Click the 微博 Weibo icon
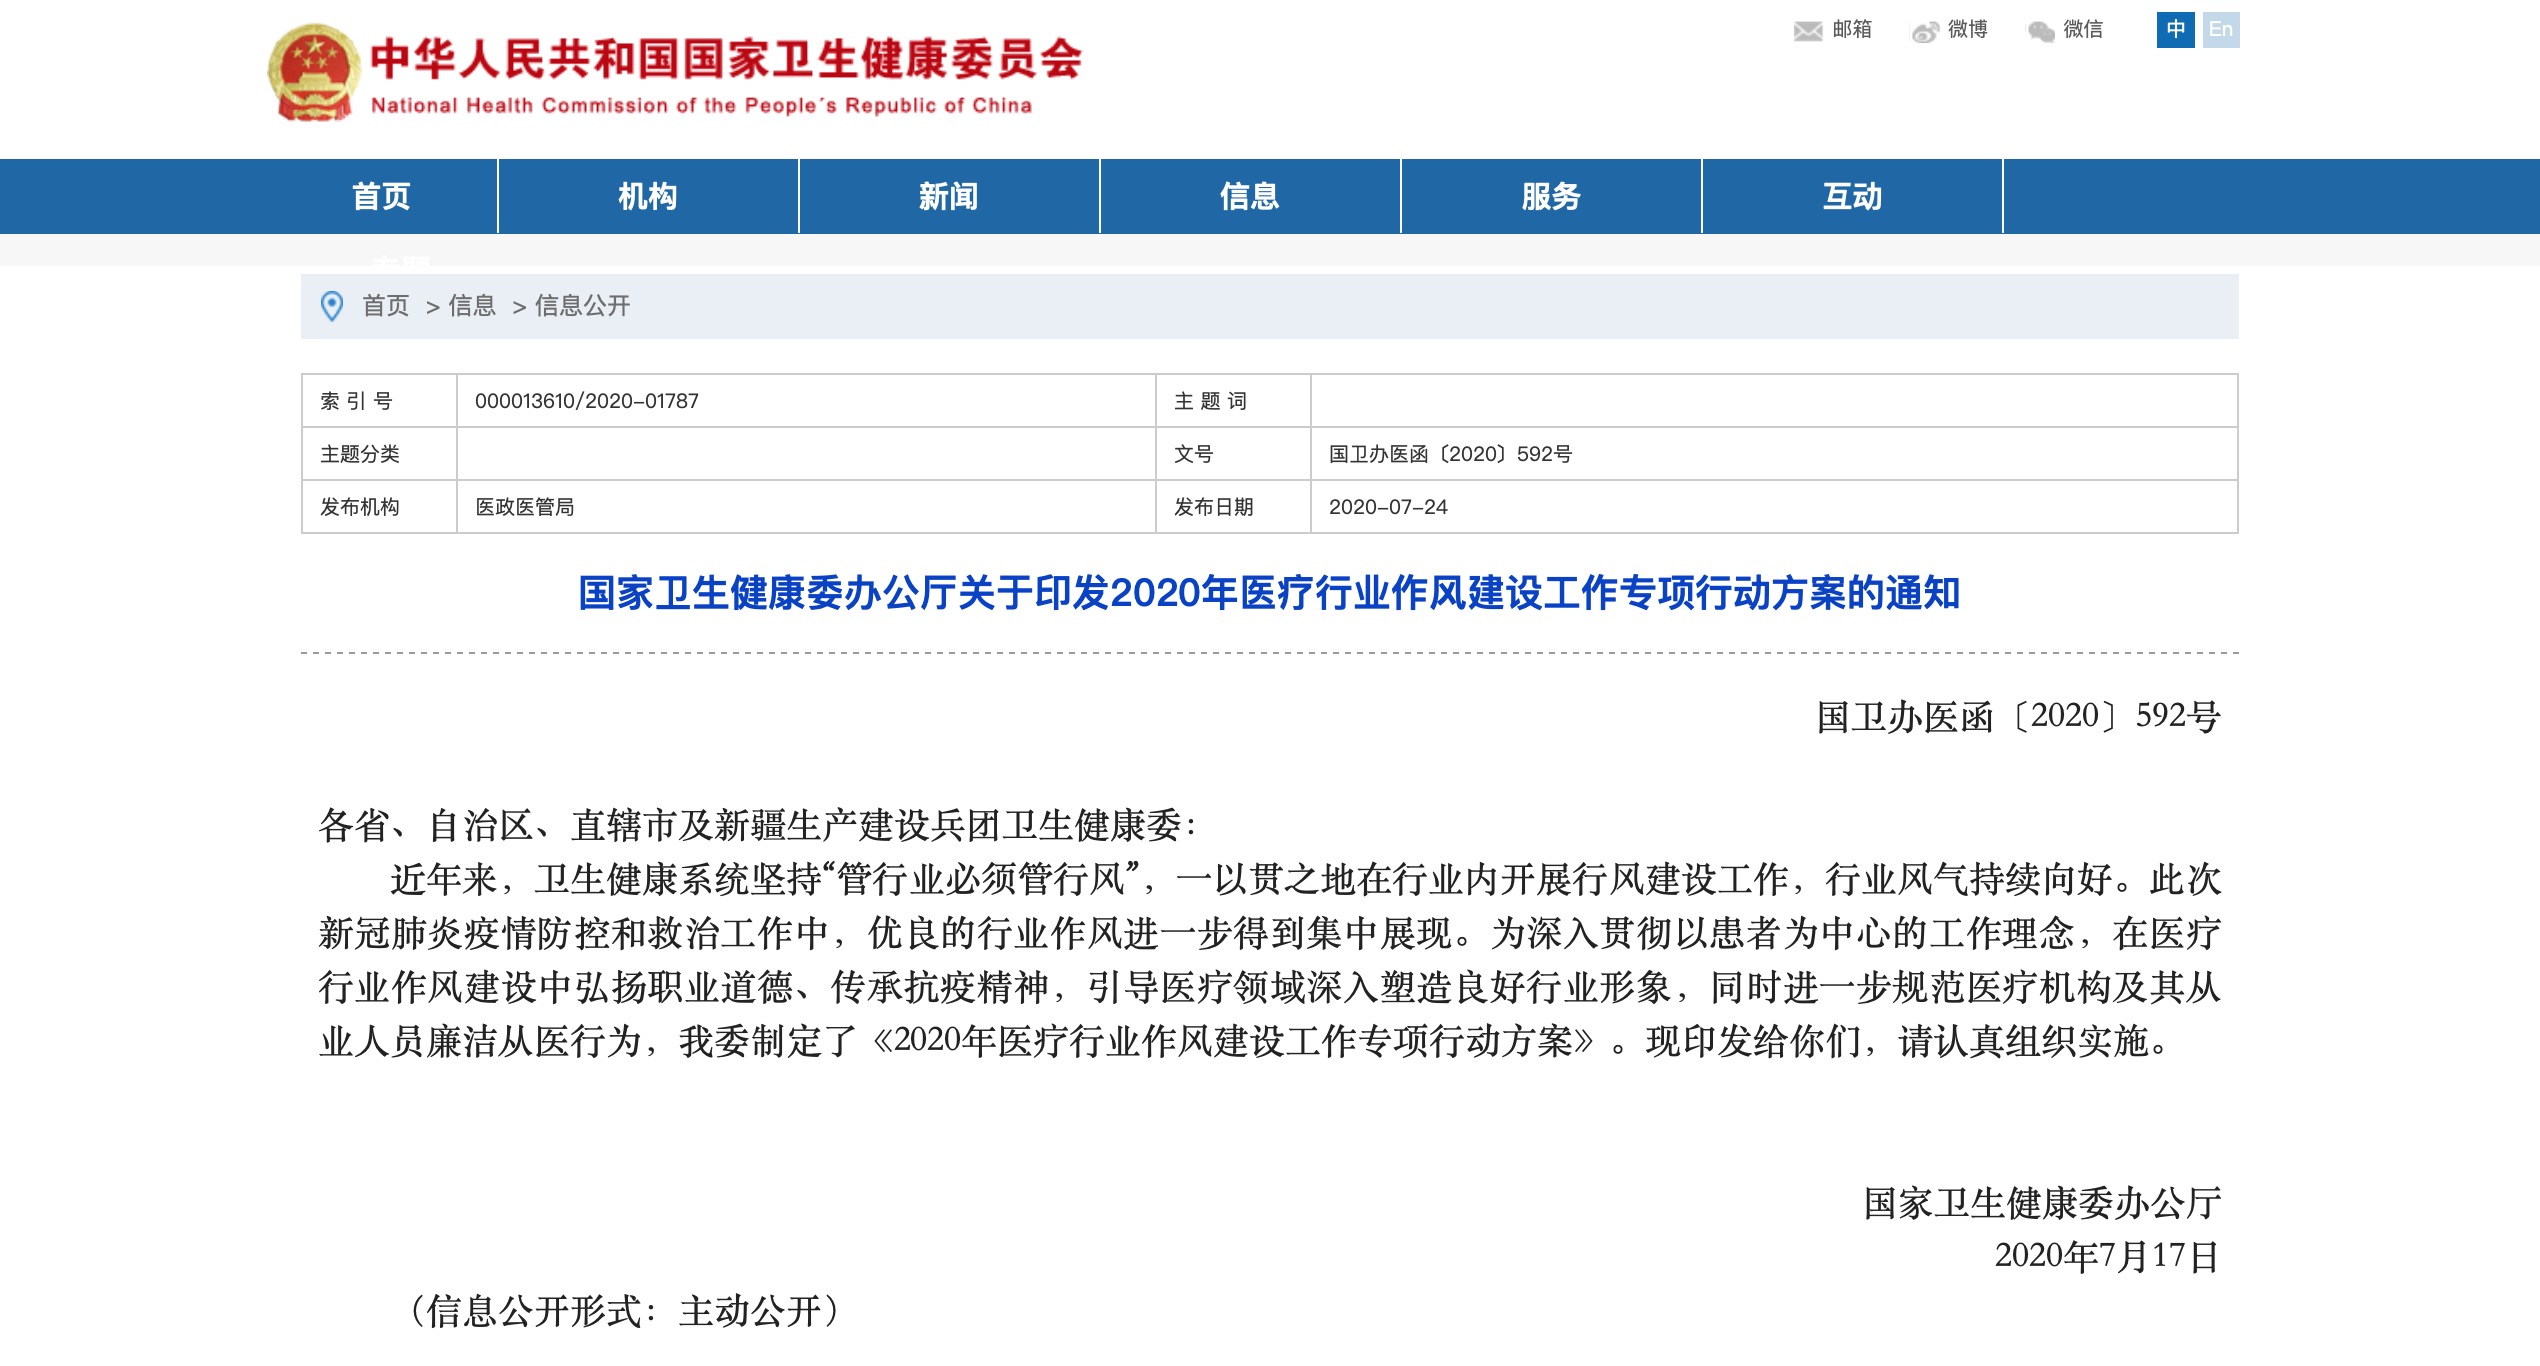The height and width of the screenshot is (1366, 2540). tap(1926, 31)
